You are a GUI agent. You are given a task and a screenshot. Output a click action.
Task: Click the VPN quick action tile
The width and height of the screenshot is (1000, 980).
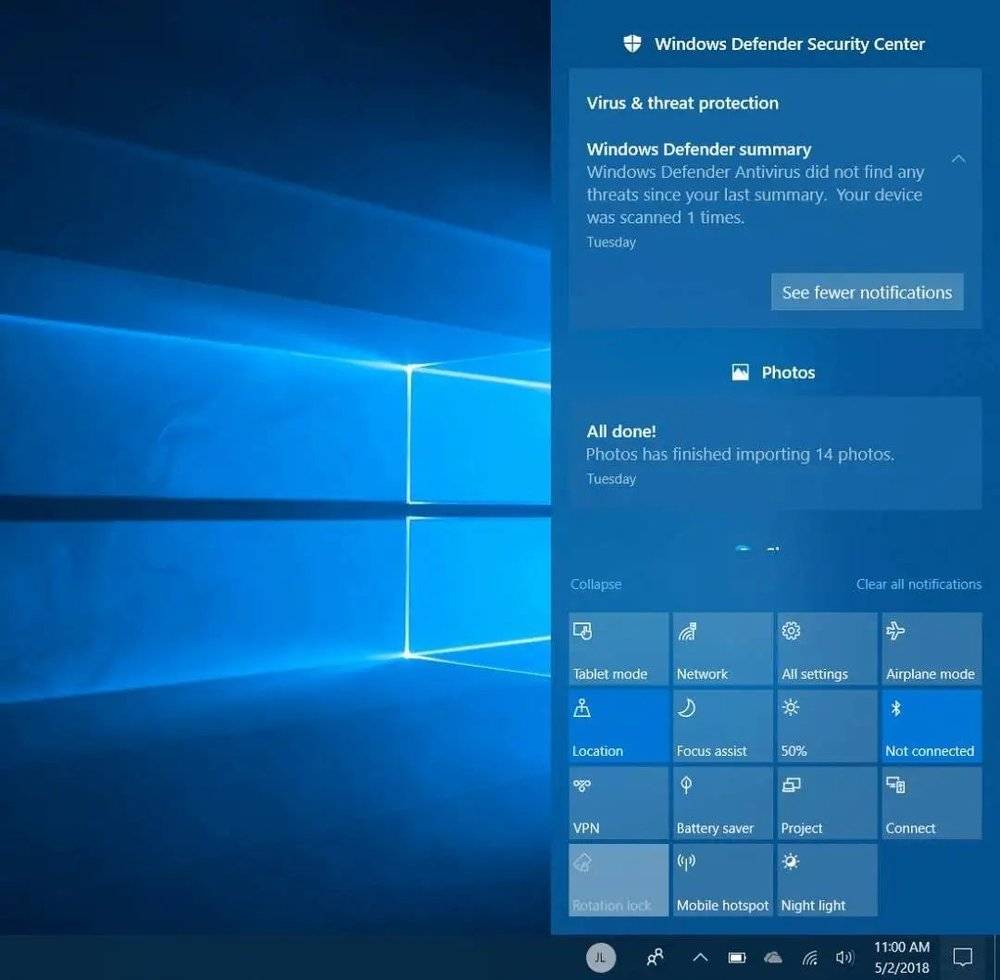coord(618,803)
